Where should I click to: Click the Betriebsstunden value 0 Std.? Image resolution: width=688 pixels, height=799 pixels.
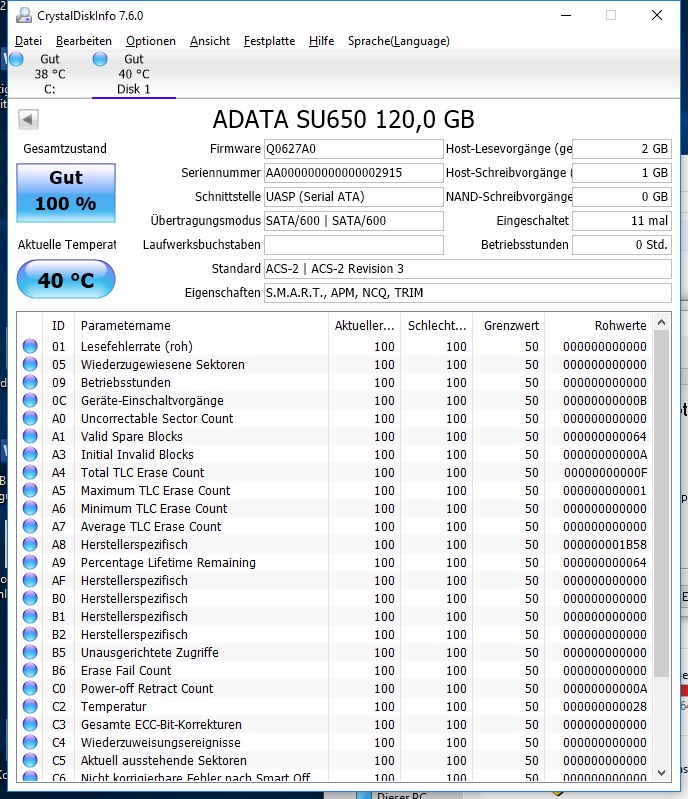(x=622, y=245)
